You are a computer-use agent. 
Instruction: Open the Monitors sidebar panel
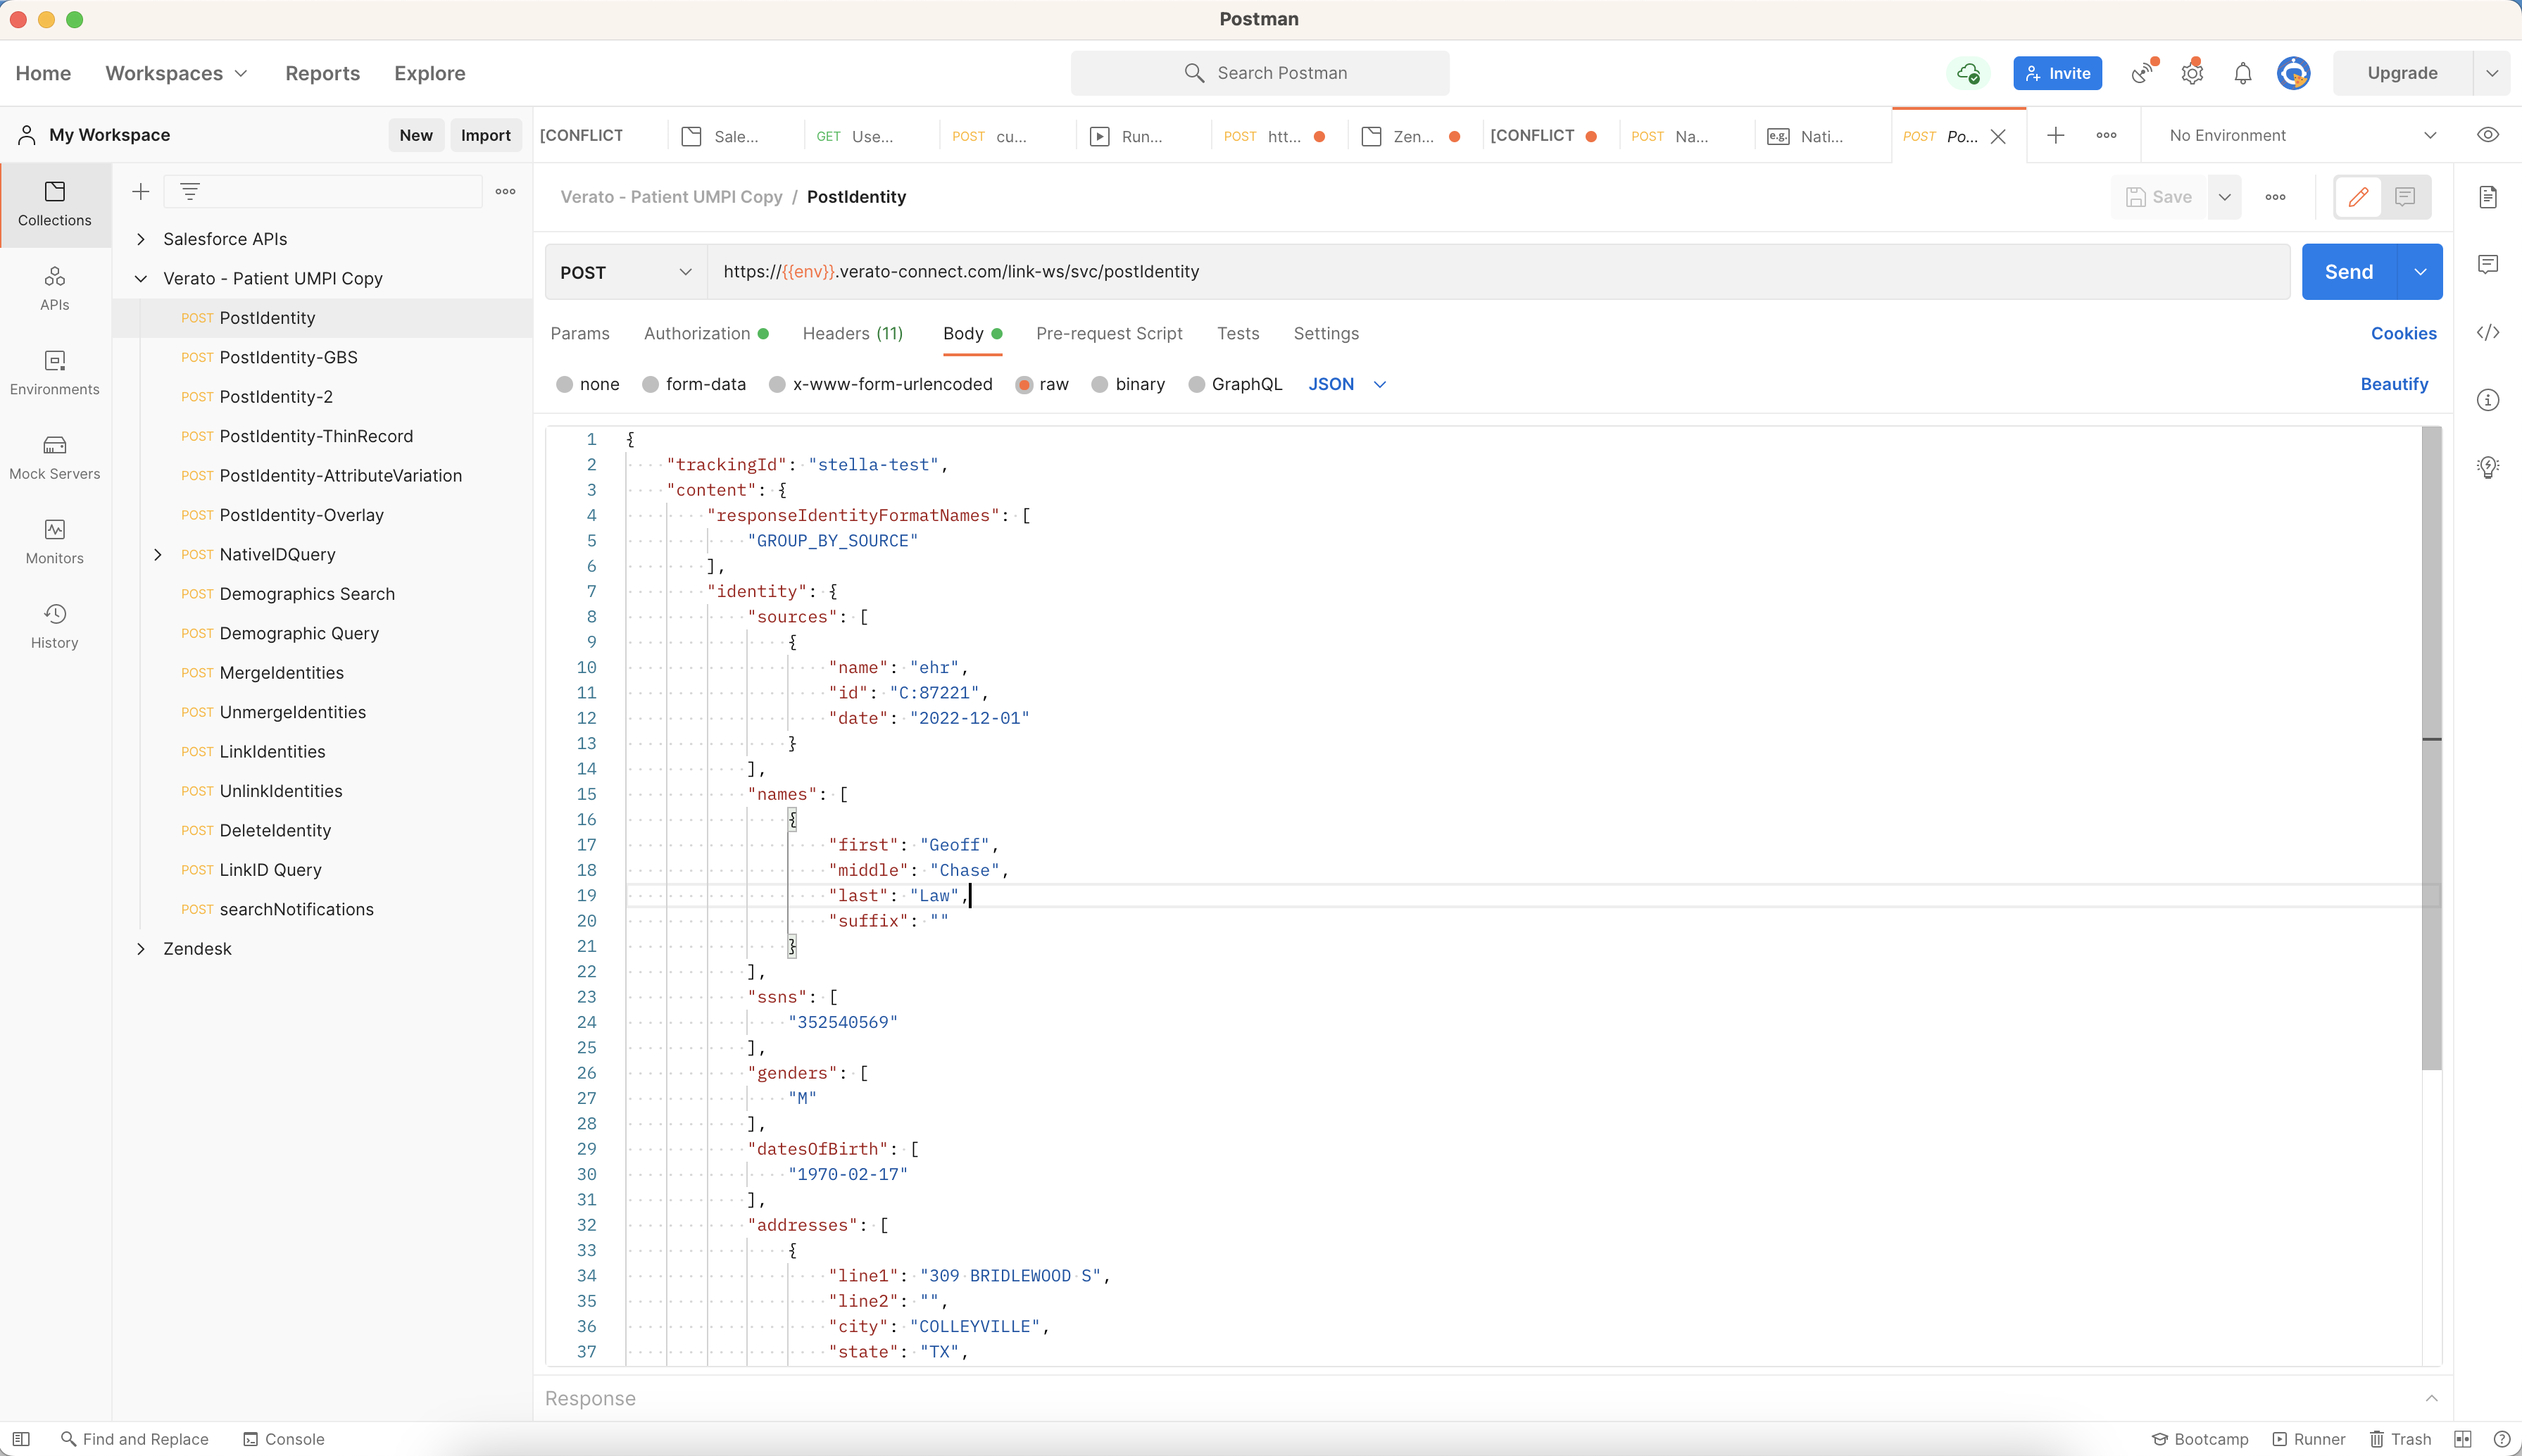(54, 541)
